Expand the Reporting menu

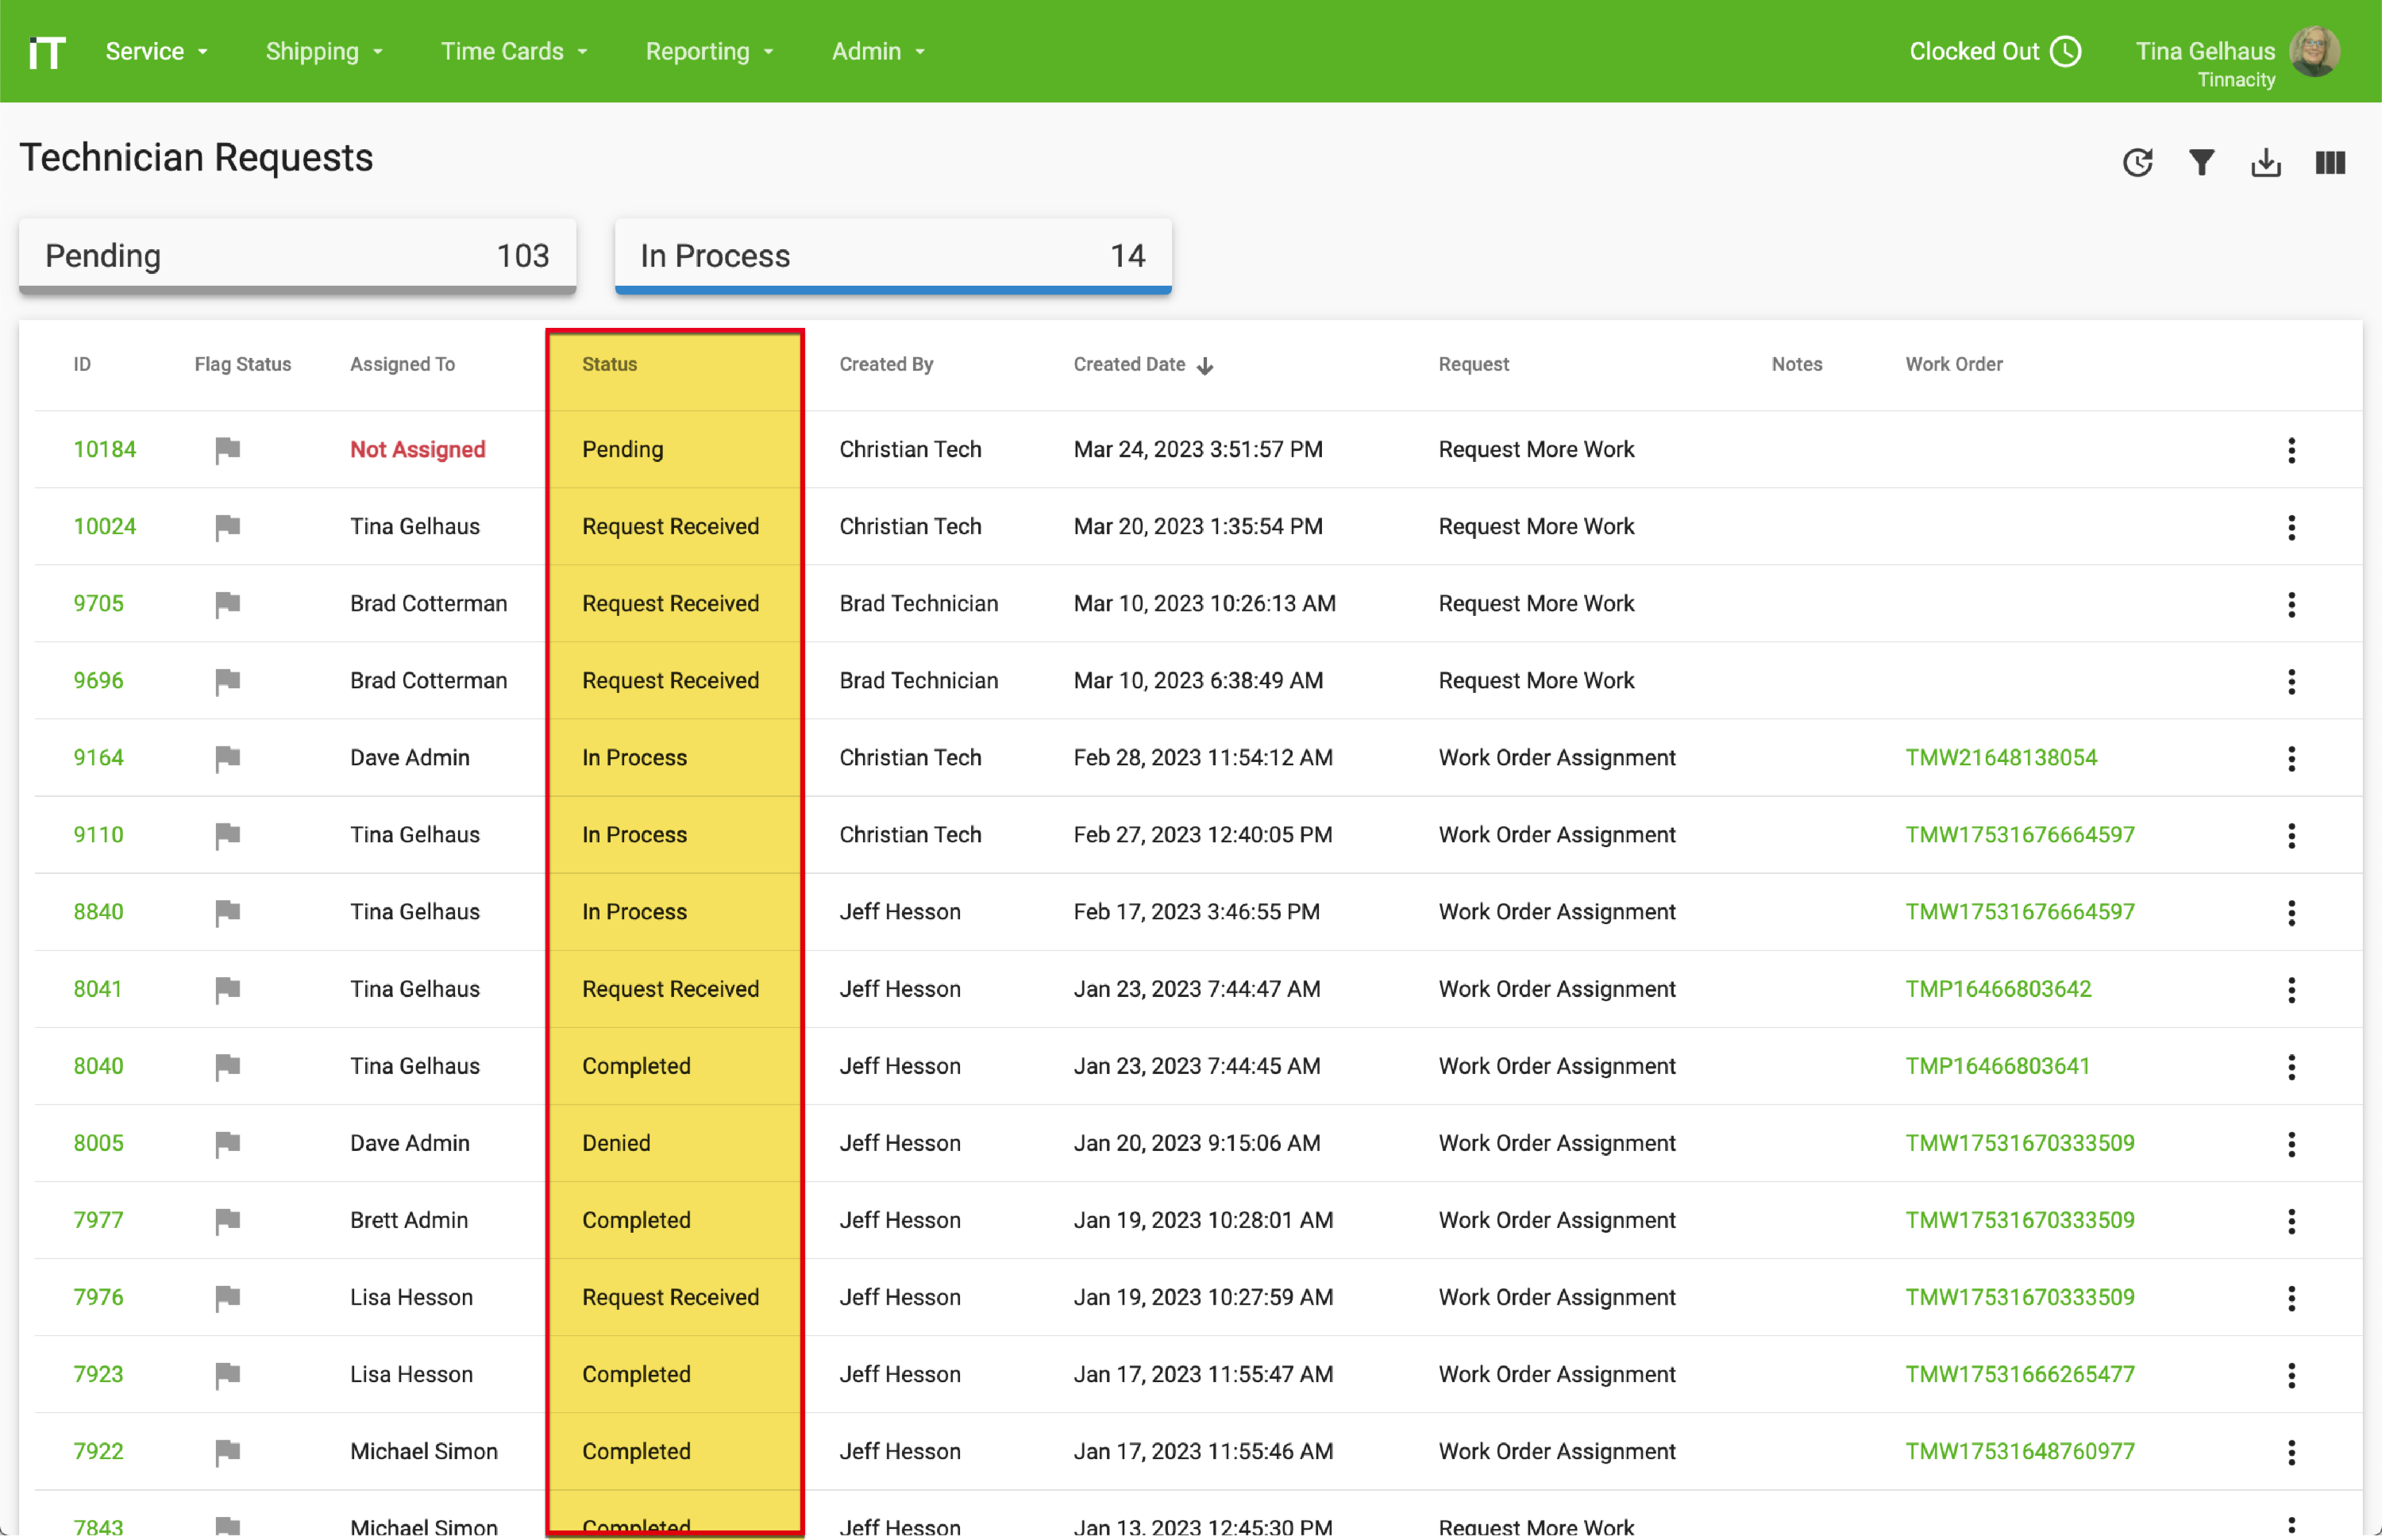708,51
